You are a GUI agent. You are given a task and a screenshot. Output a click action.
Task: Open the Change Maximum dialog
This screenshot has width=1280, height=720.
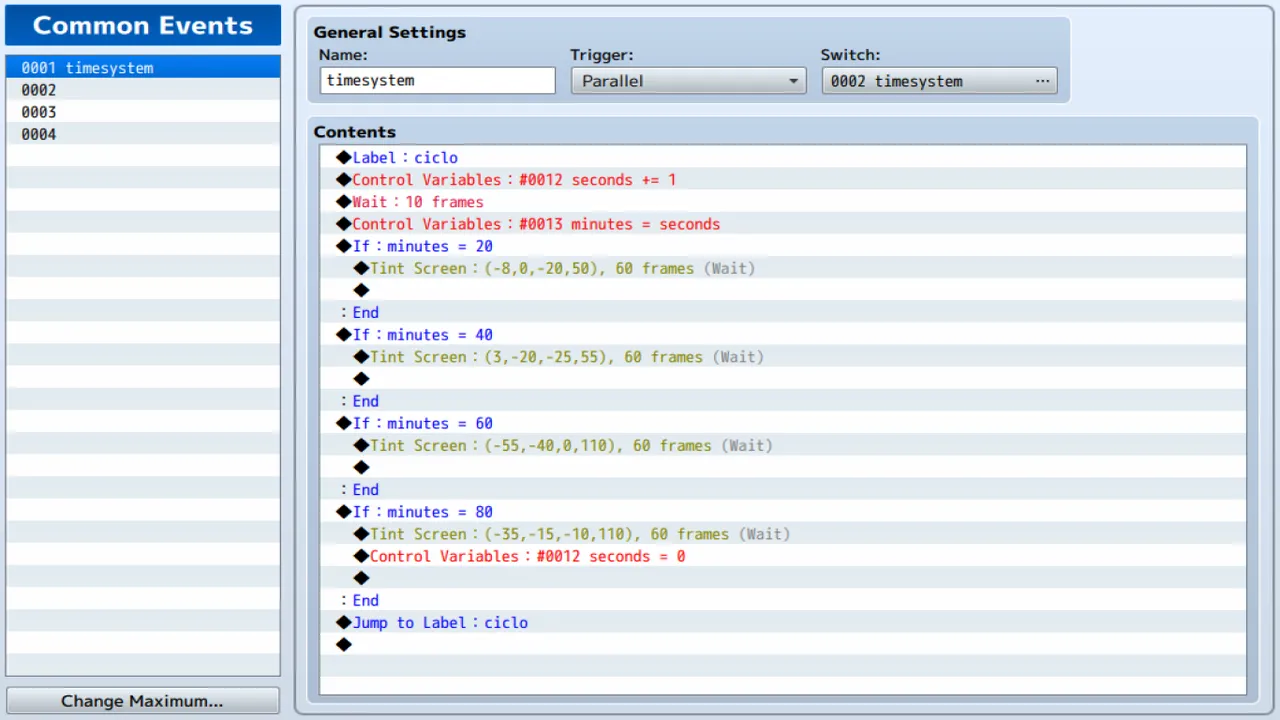coord(143,701)
